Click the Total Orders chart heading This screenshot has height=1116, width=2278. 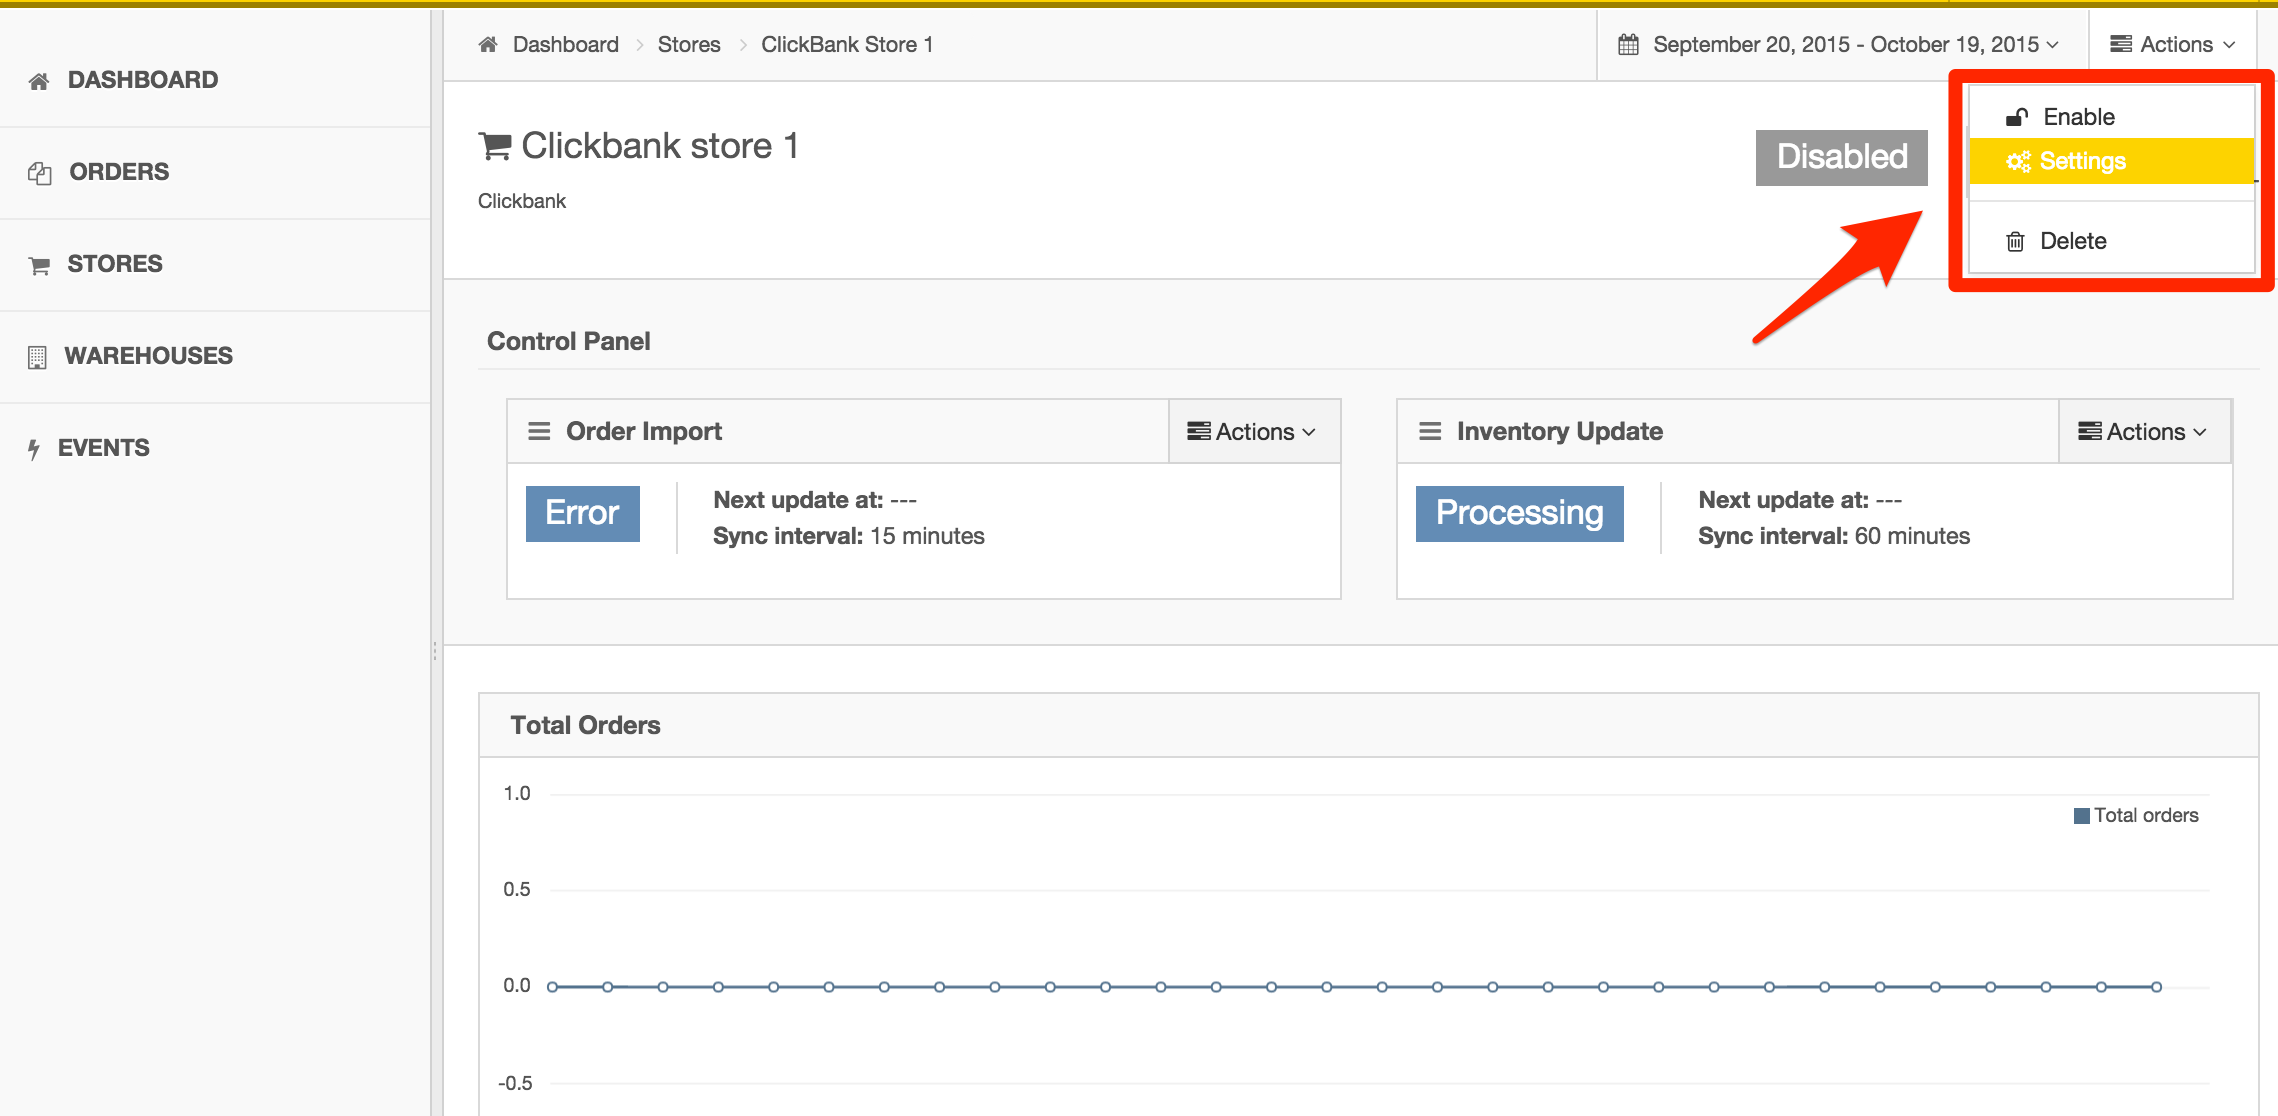click(x=585, y=725)
